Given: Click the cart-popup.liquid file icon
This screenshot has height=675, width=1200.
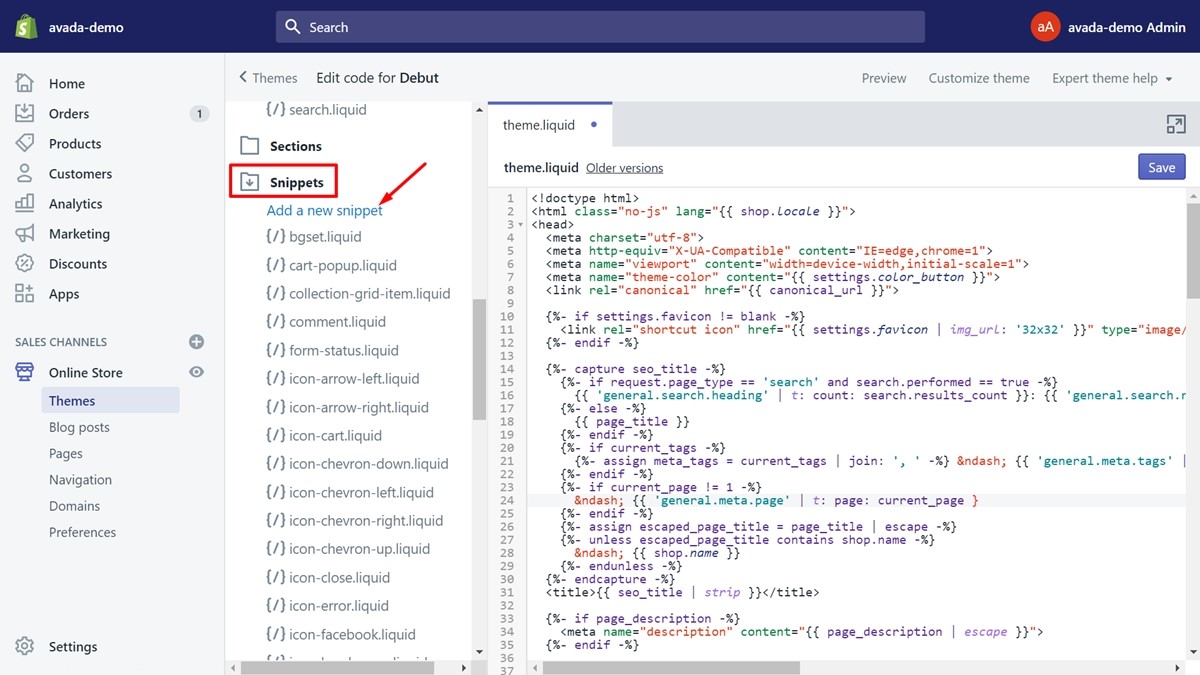Looking at the screenshot, I should (x=275, y=265).
